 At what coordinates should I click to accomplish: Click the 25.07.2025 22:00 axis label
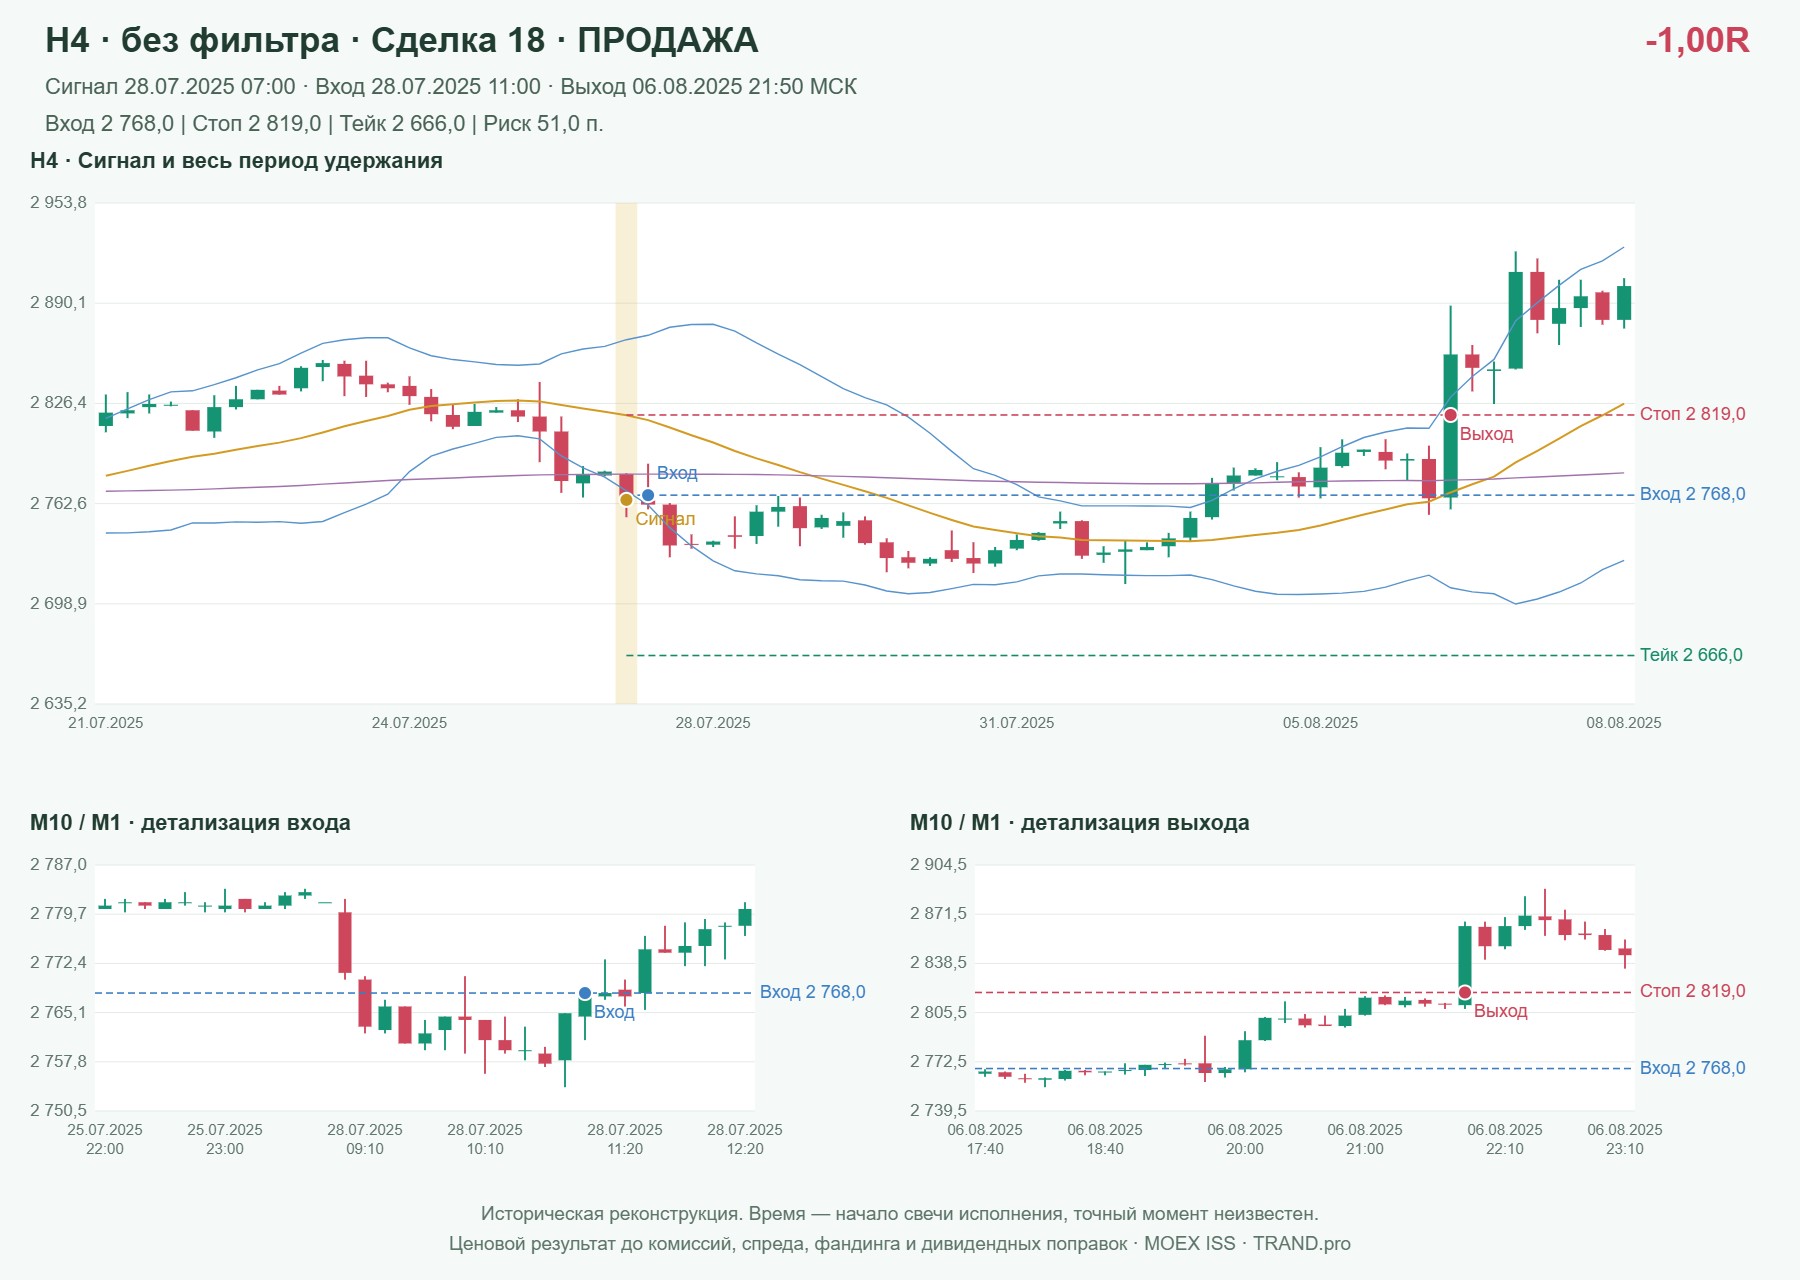[105, 1139]
